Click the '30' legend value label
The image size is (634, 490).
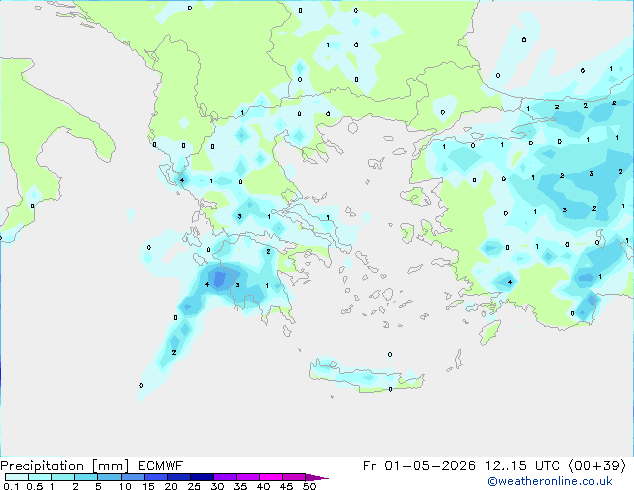(x=217, y=486)
